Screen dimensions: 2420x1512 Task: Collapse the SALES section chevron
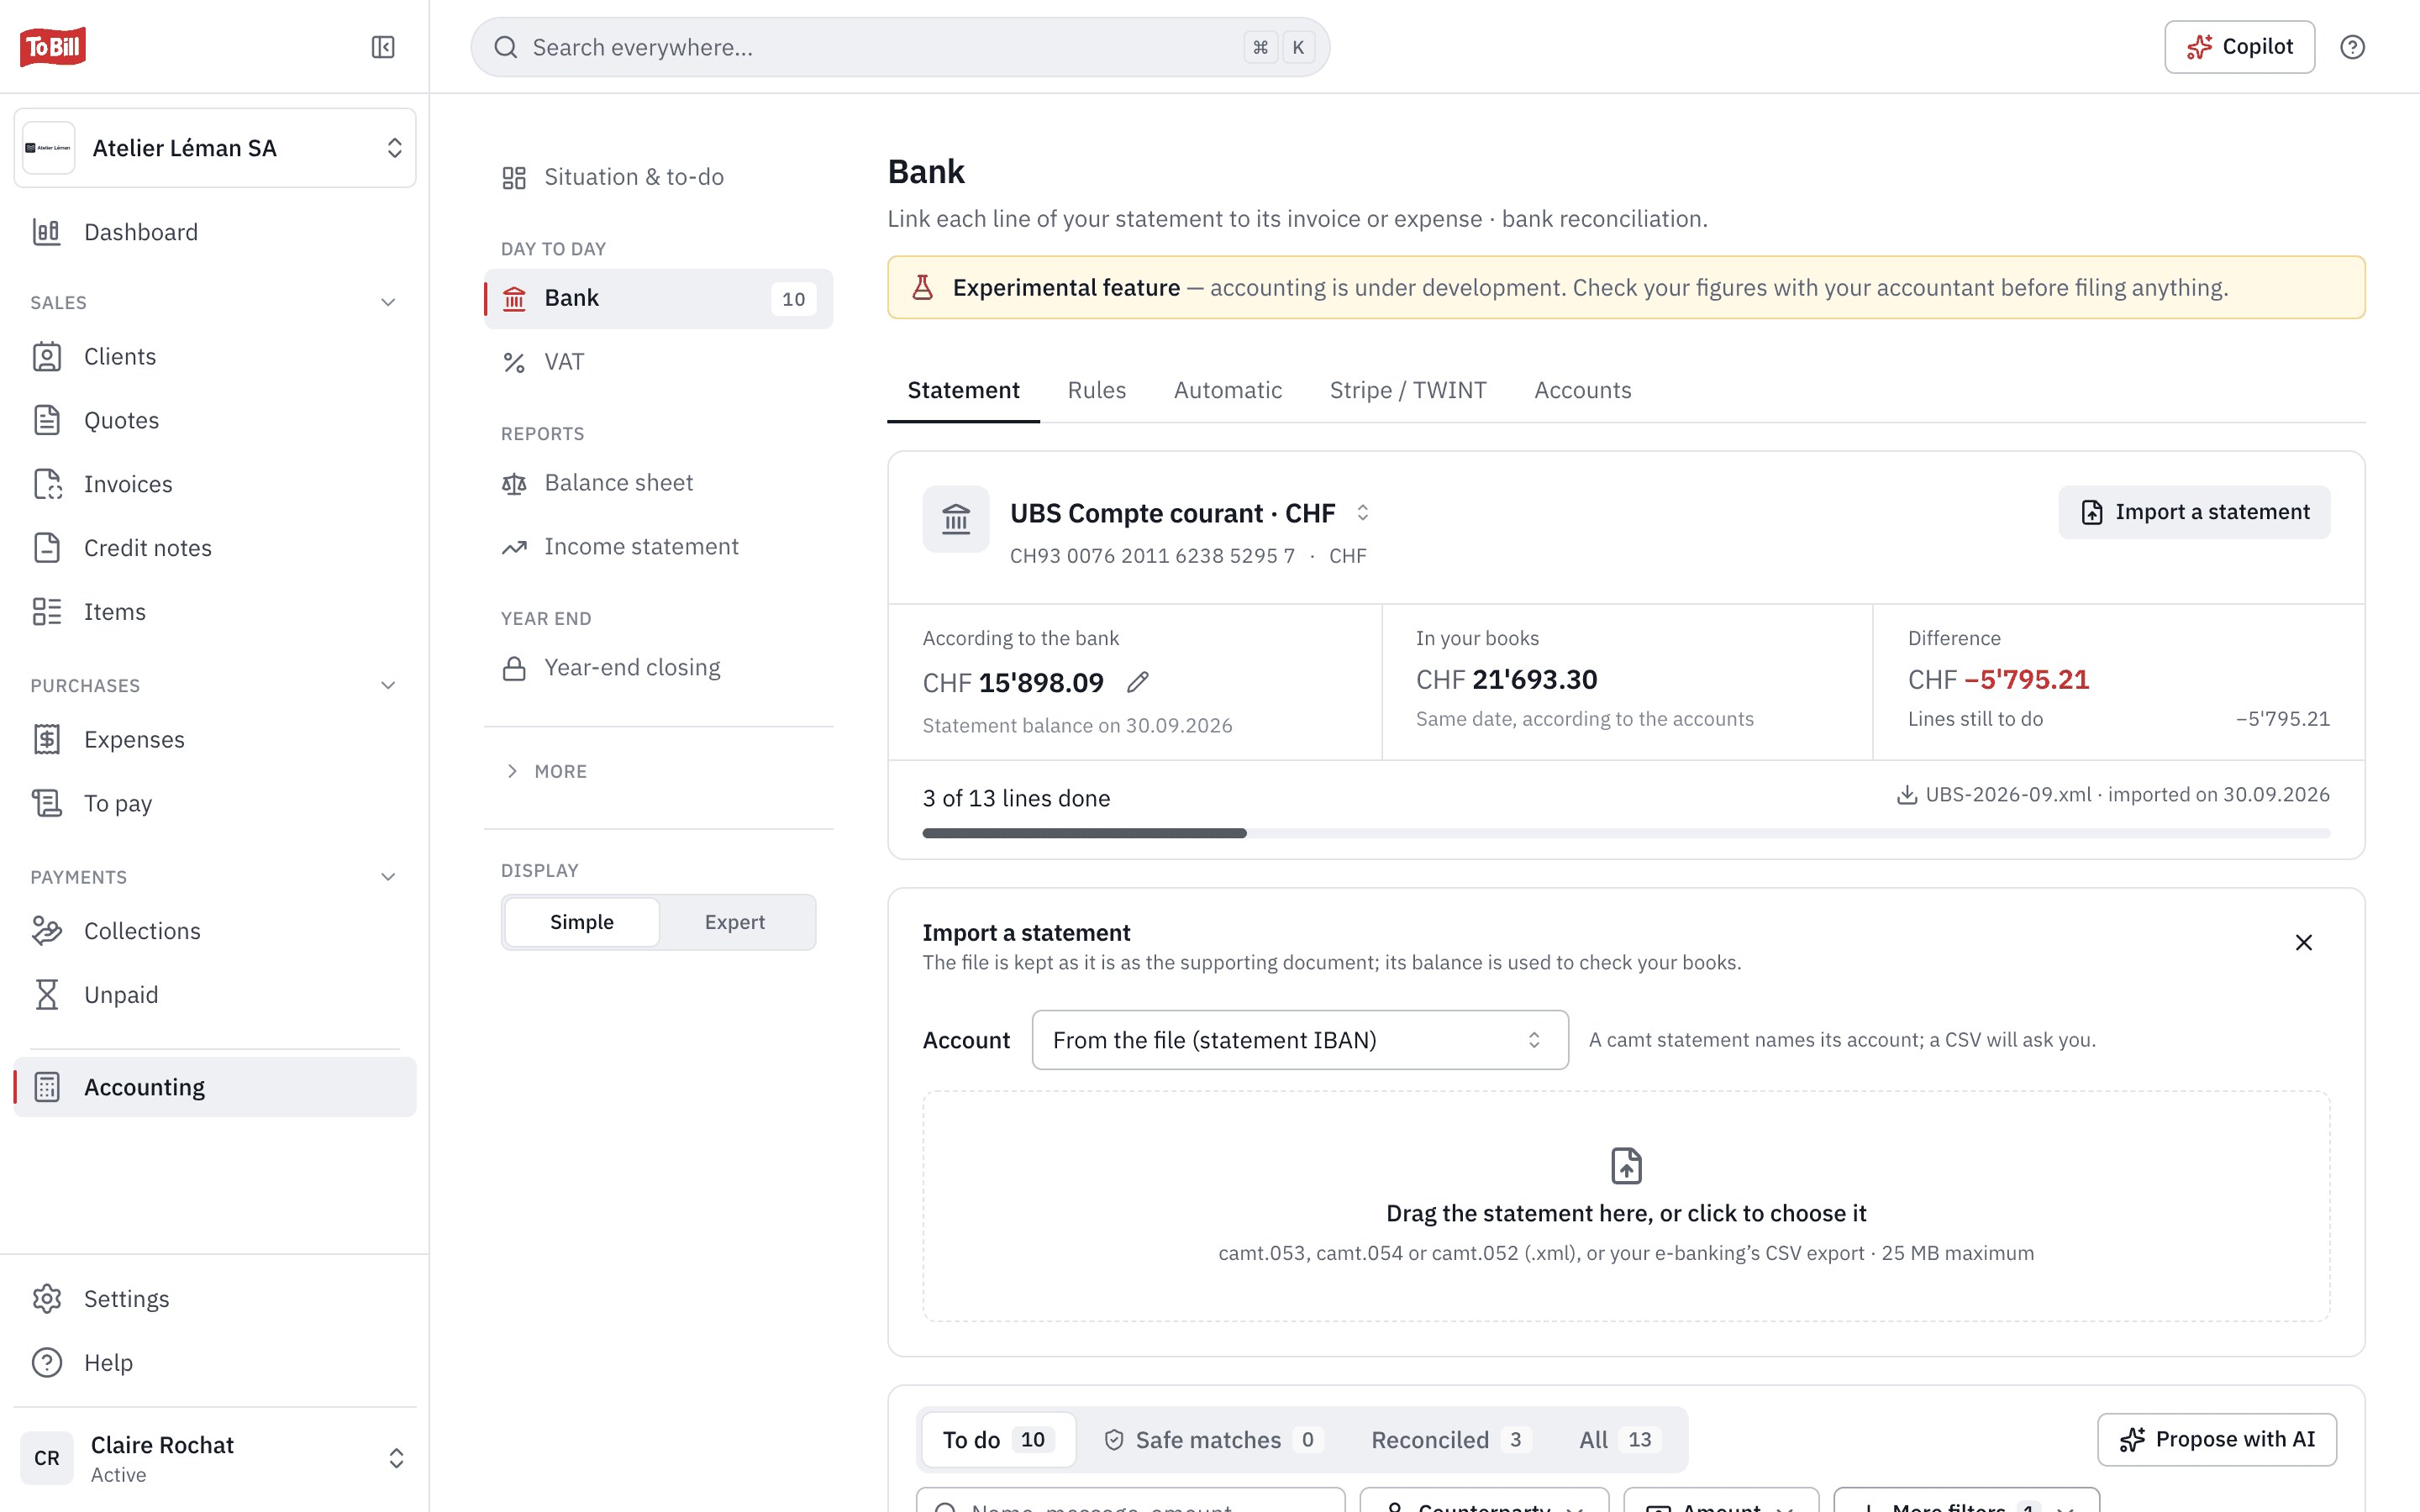(389, 303)
